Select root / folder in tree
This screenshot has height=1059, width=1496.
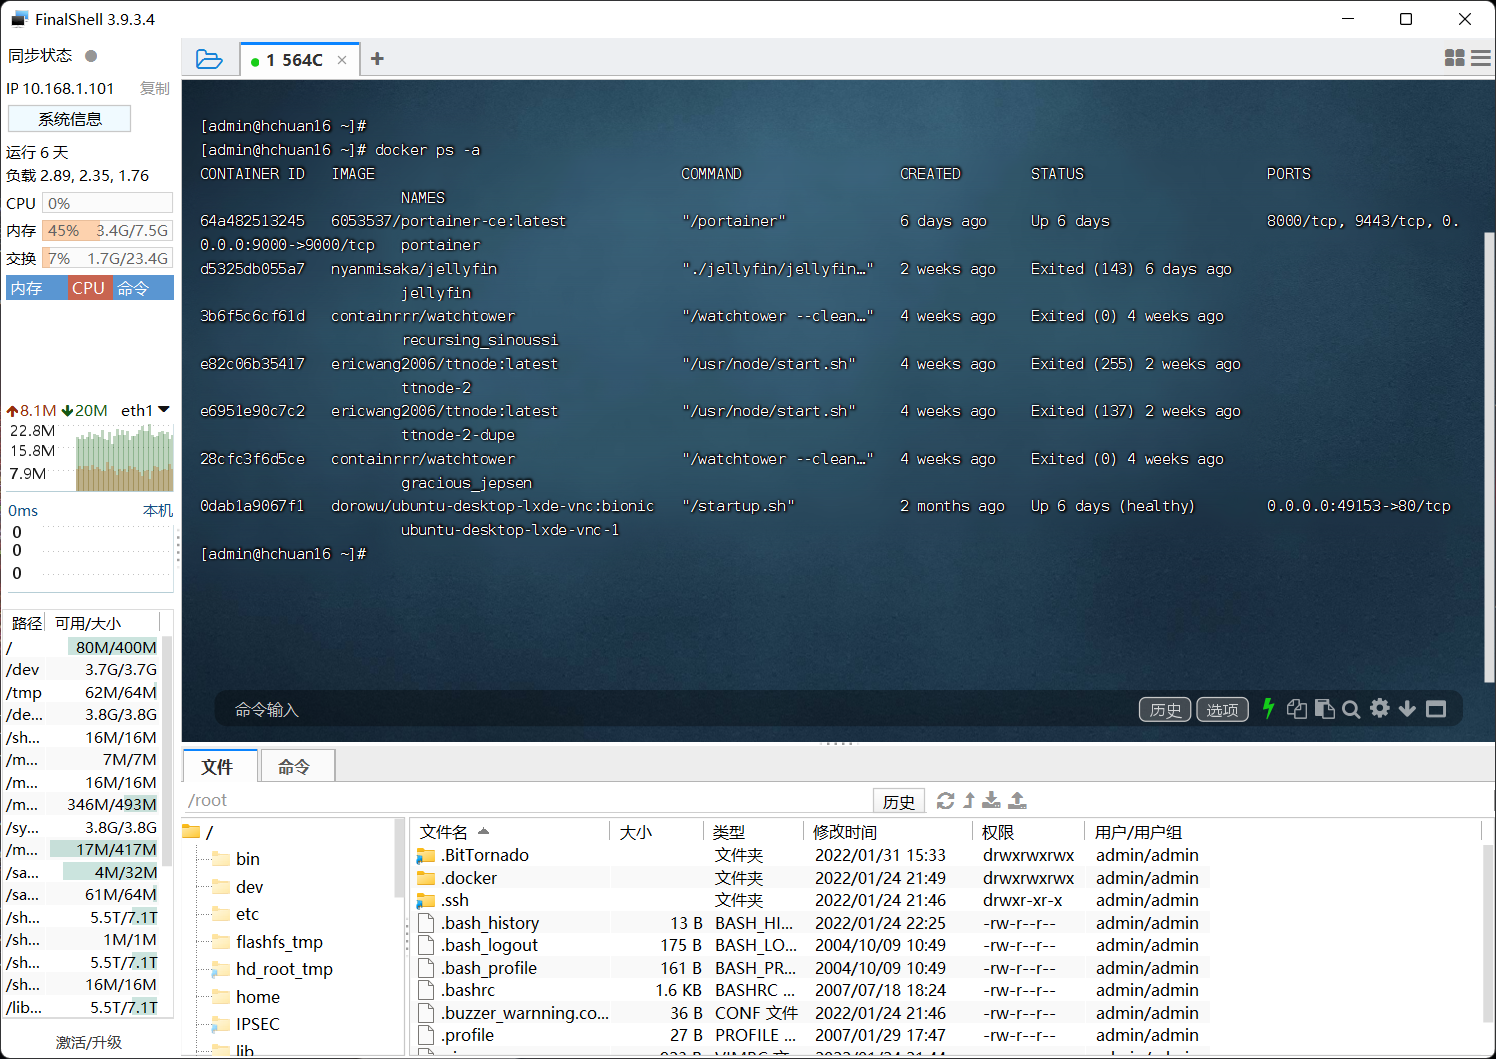(199, 832)
